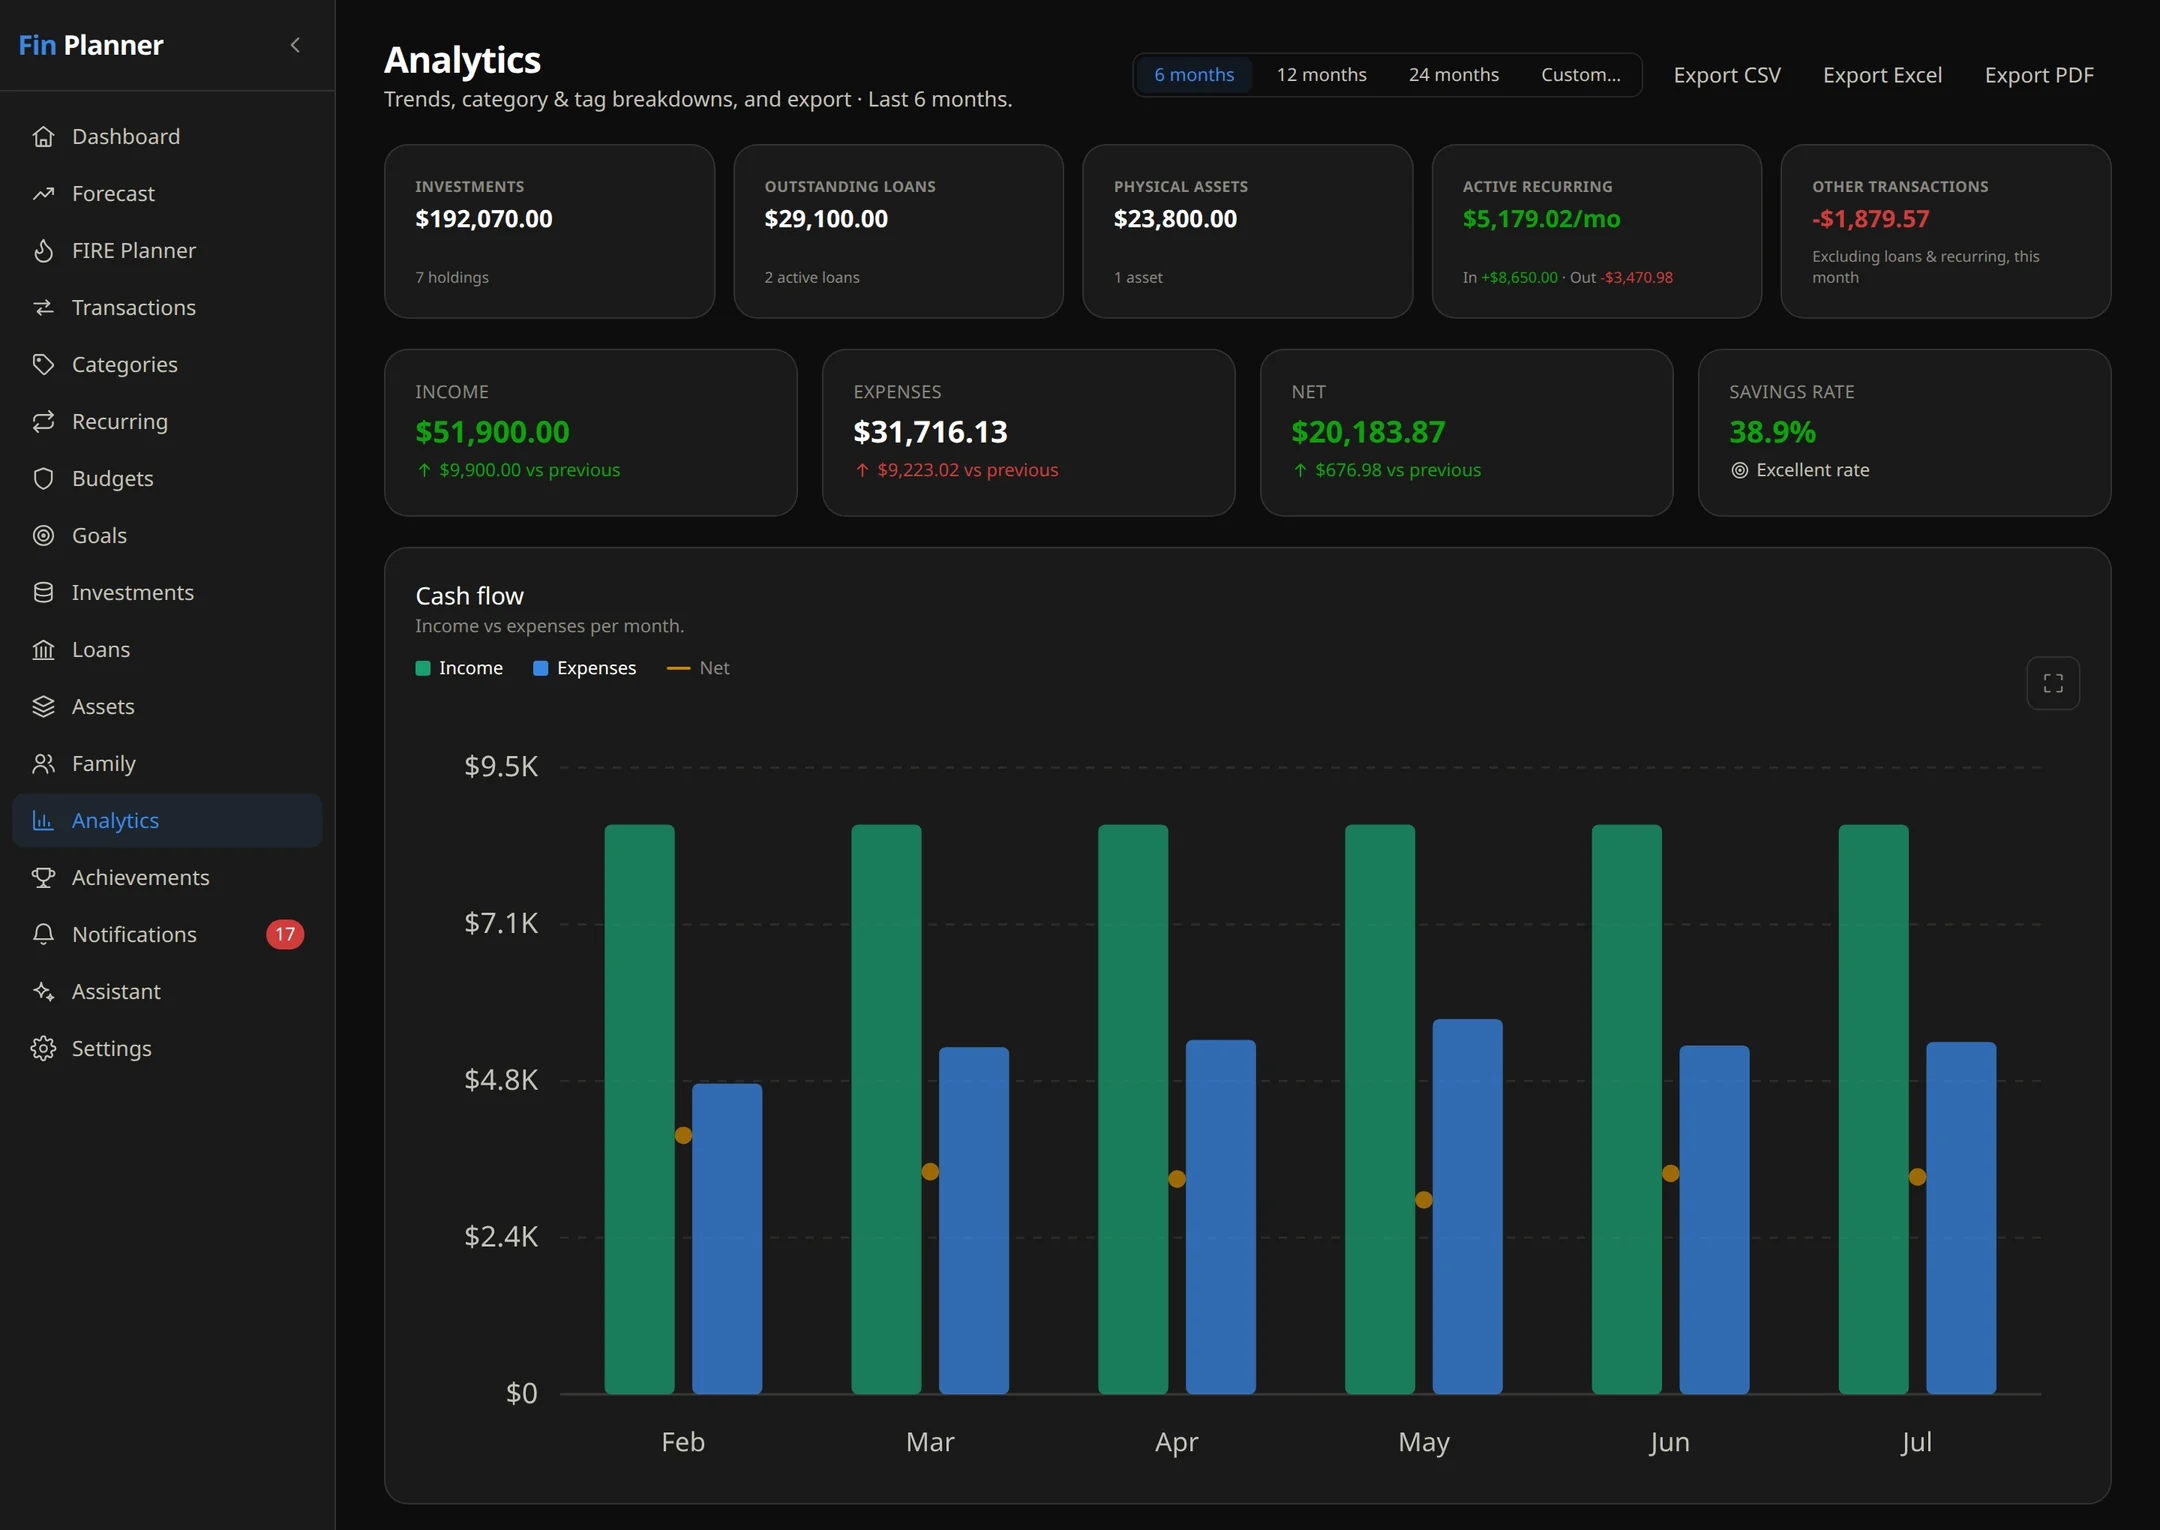
Task: Open the Investments $192,070.00 card
Action: coord(549,231)
